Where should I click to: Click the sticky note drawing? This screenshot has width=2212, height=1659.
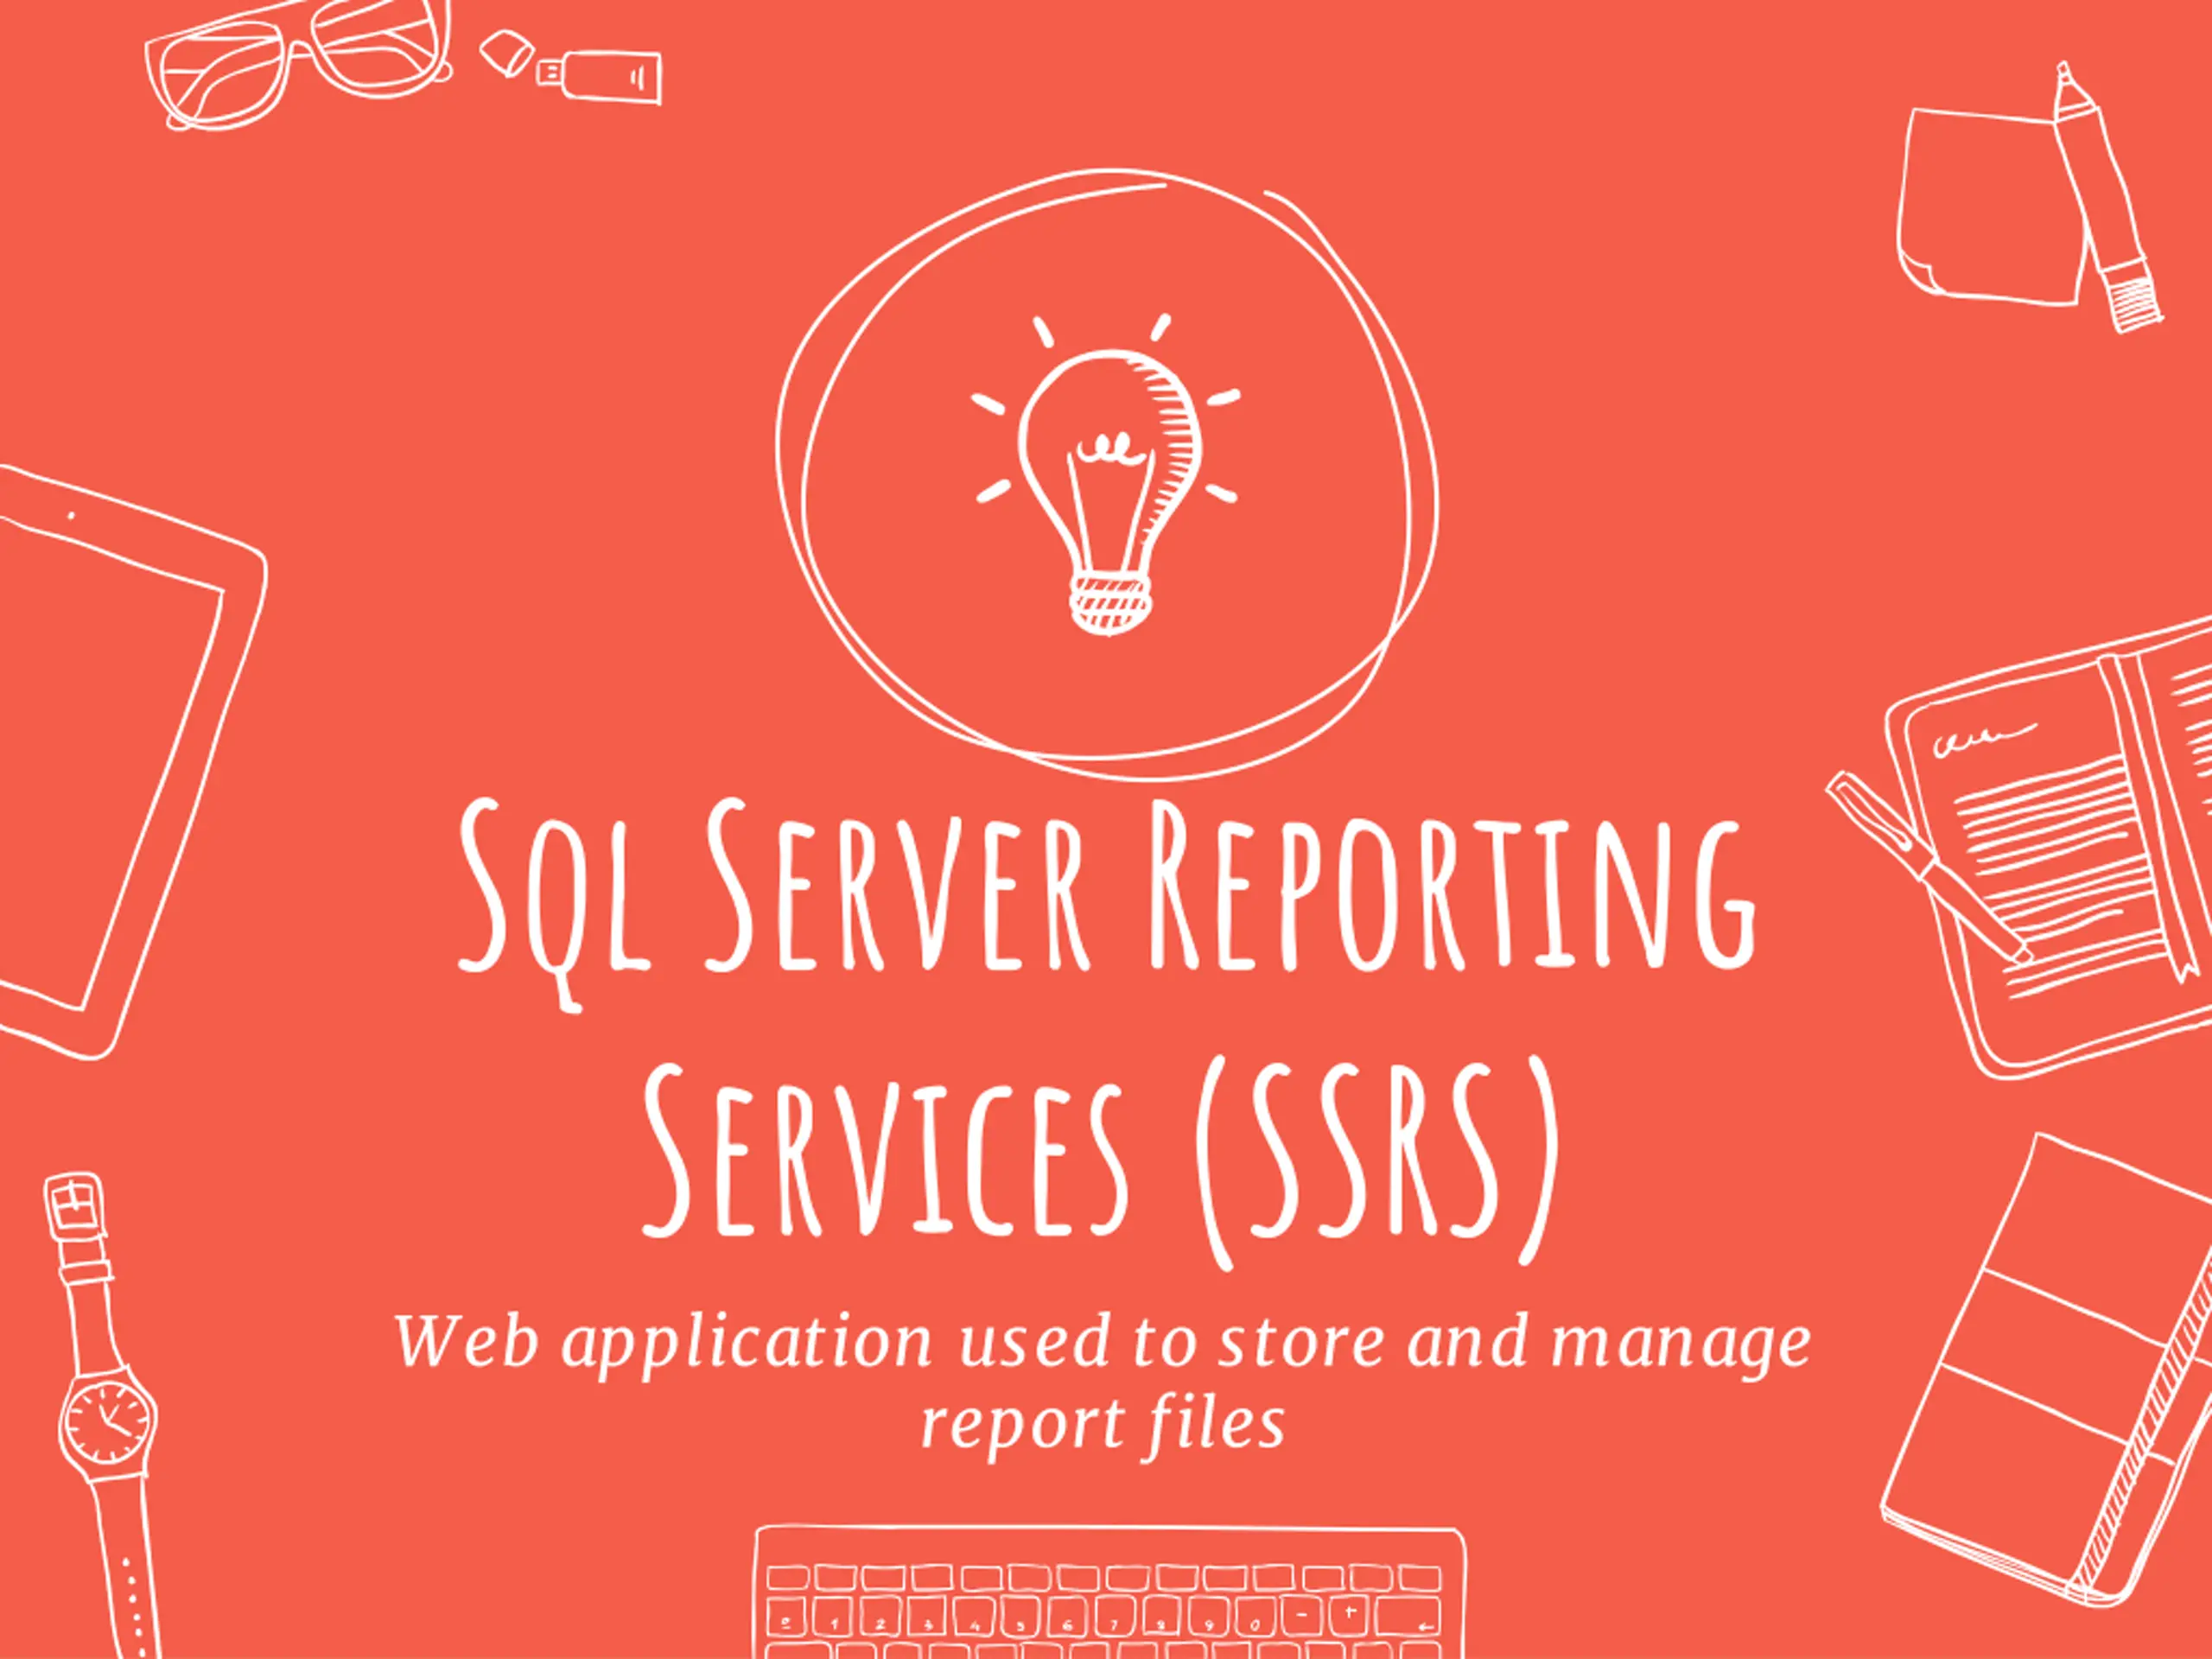[x=1990, y=205]
